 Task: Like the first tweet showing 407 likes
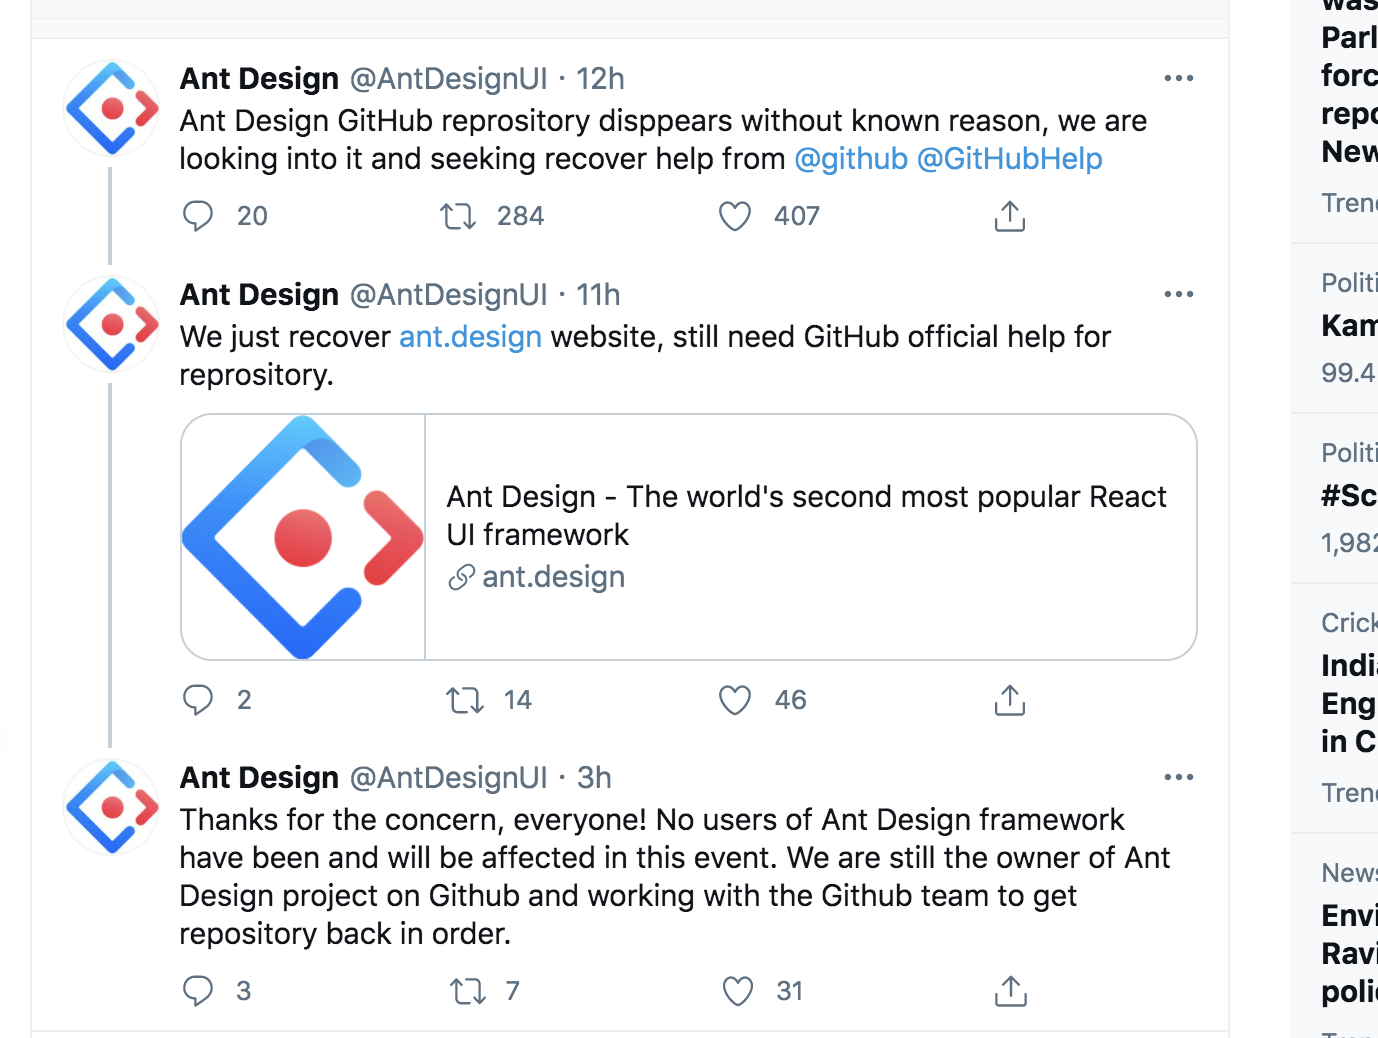coord(734,216)
